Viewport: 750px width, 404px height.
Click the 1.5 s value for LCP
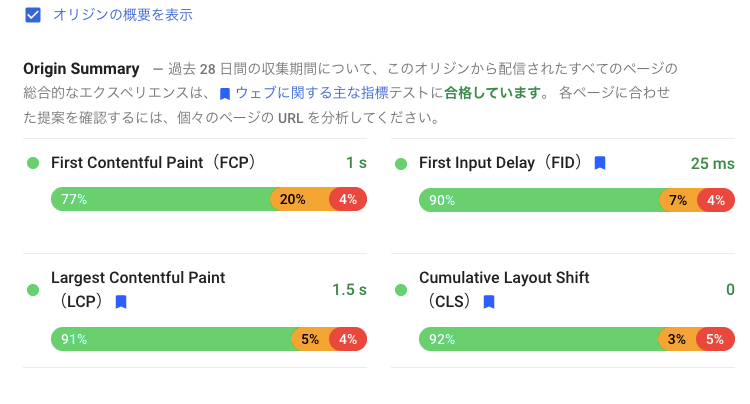(349, 290)
